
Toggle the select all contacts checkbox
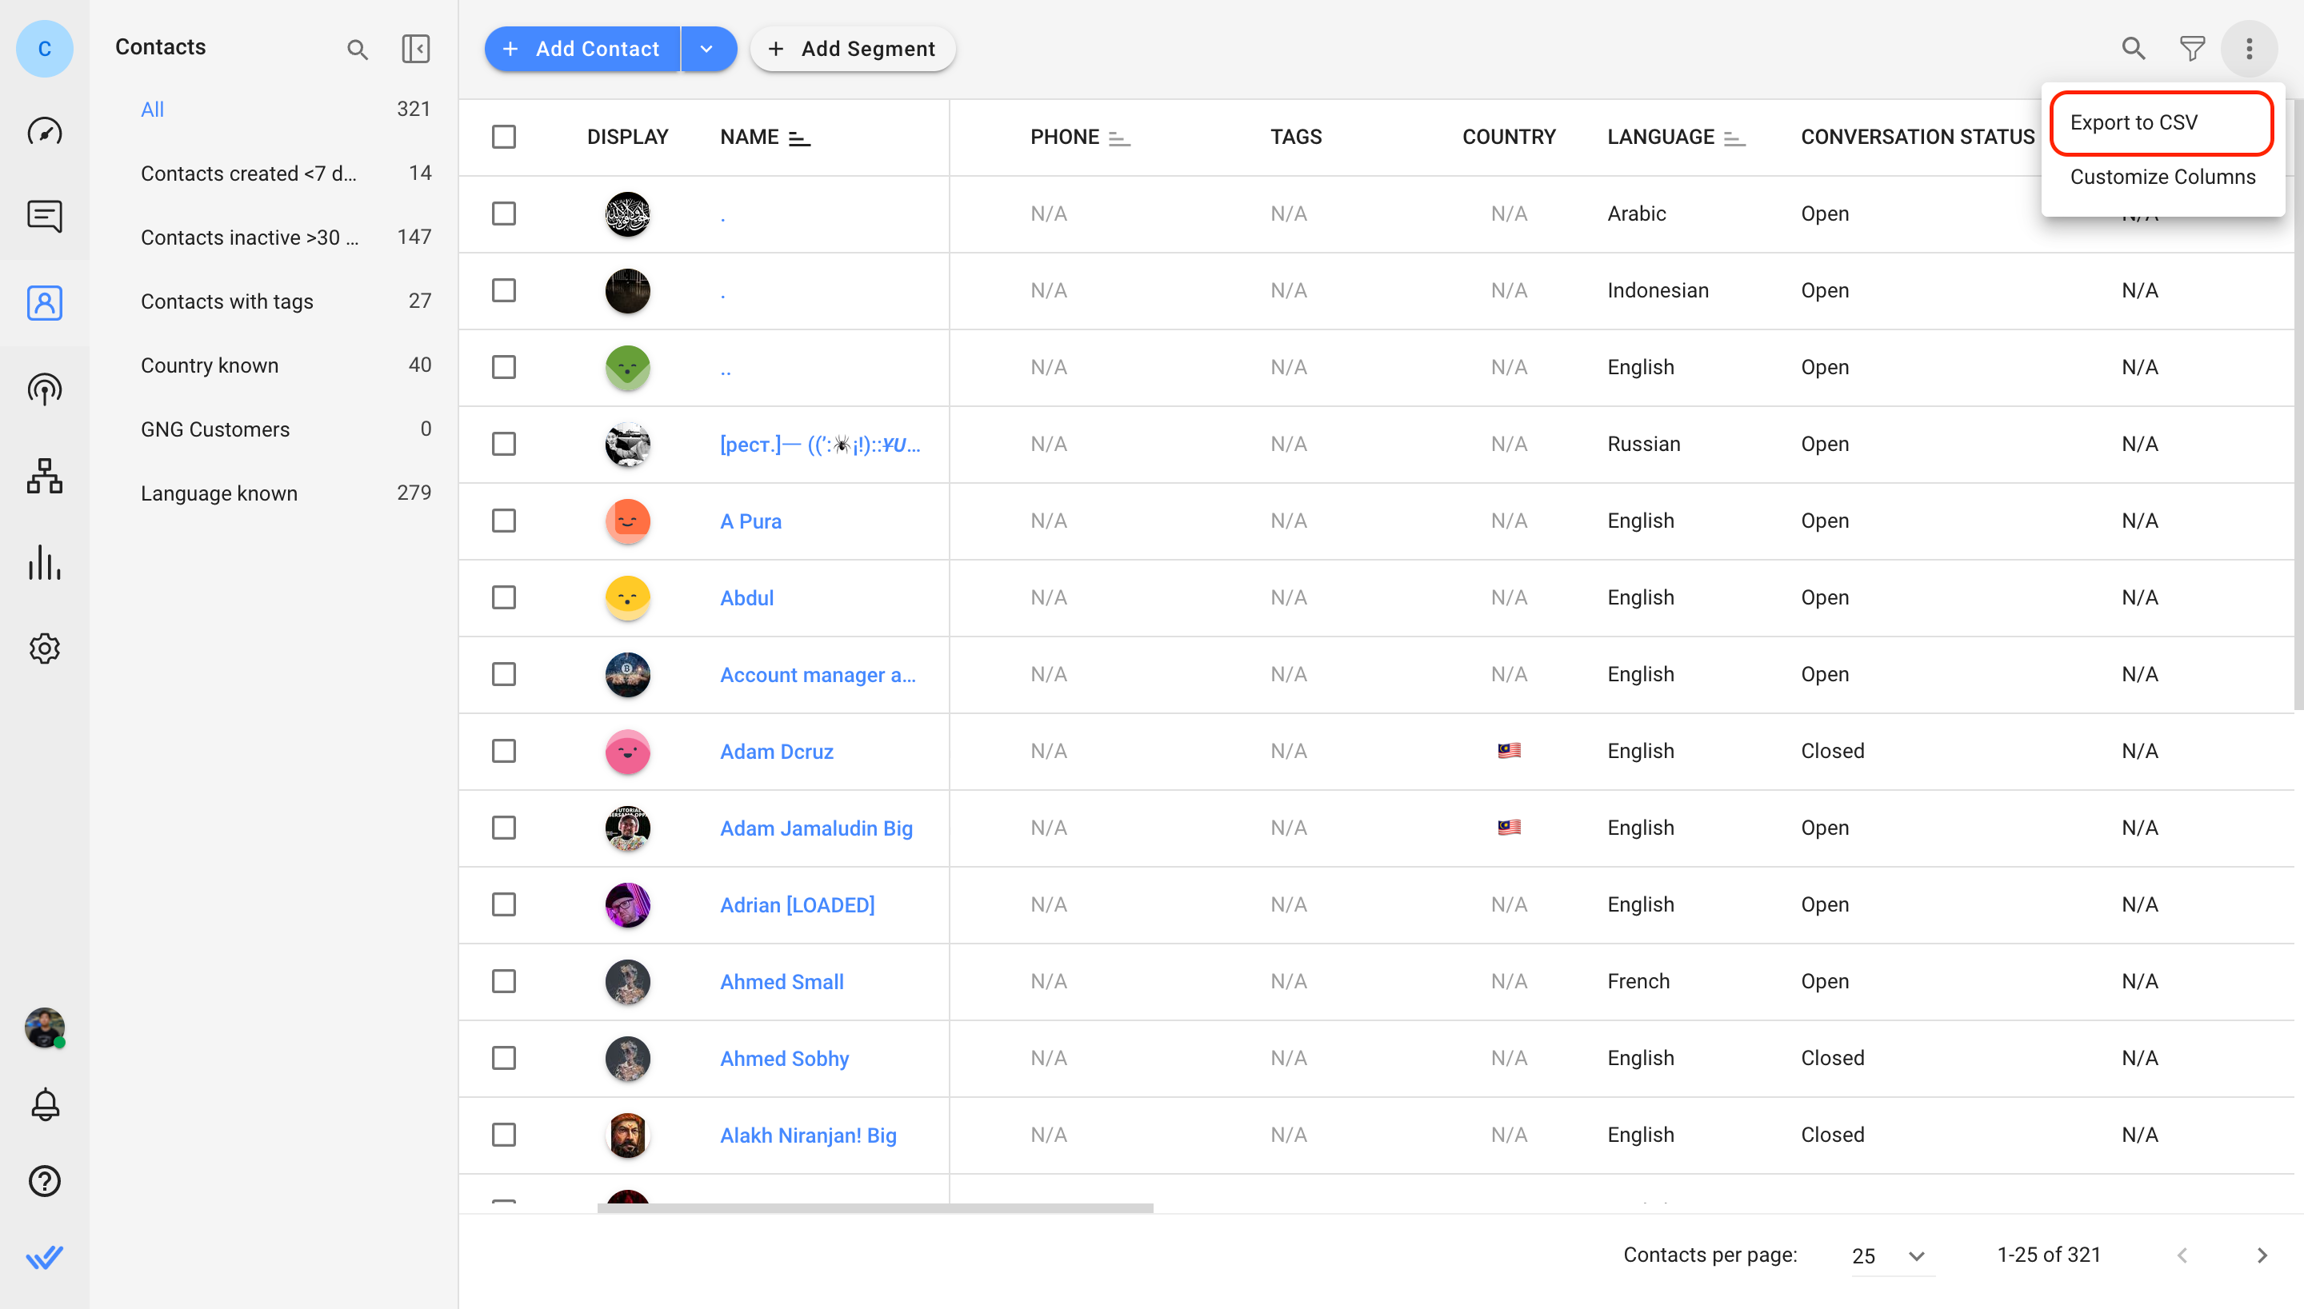pyautogui.click(x=504, y=137)
